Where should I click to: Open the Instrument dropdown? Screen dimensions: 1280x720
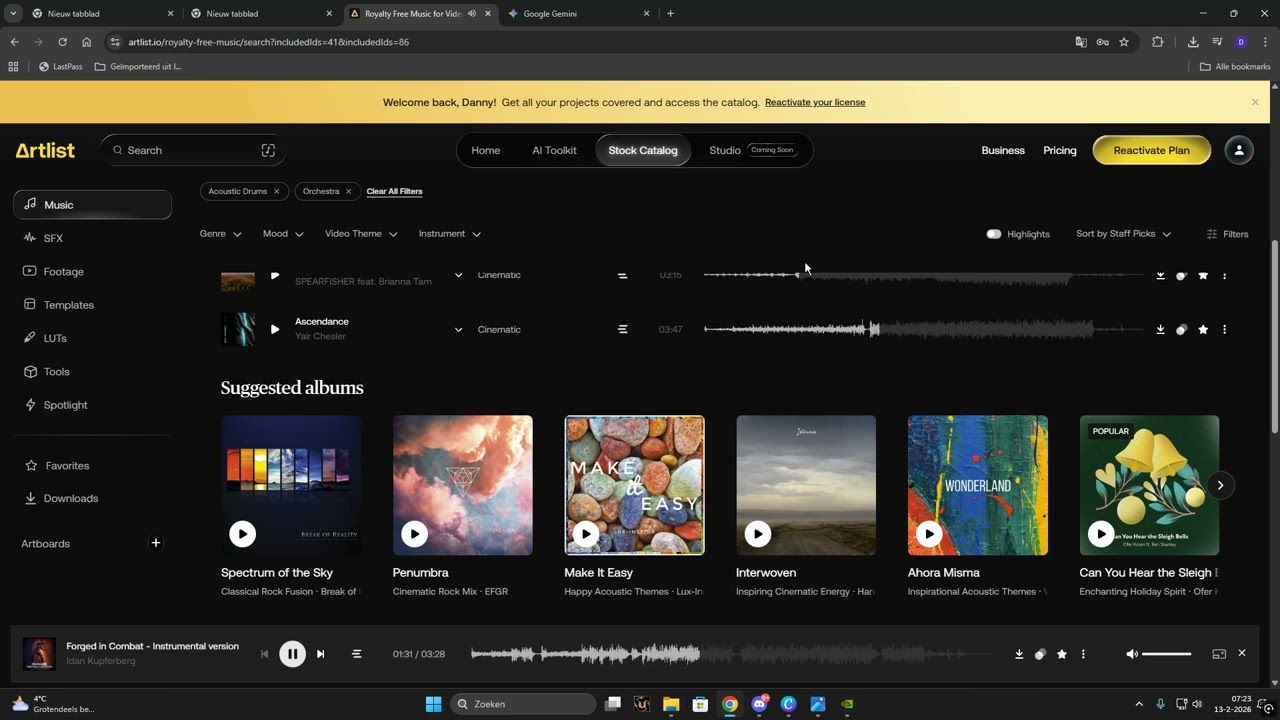[449, 234]
